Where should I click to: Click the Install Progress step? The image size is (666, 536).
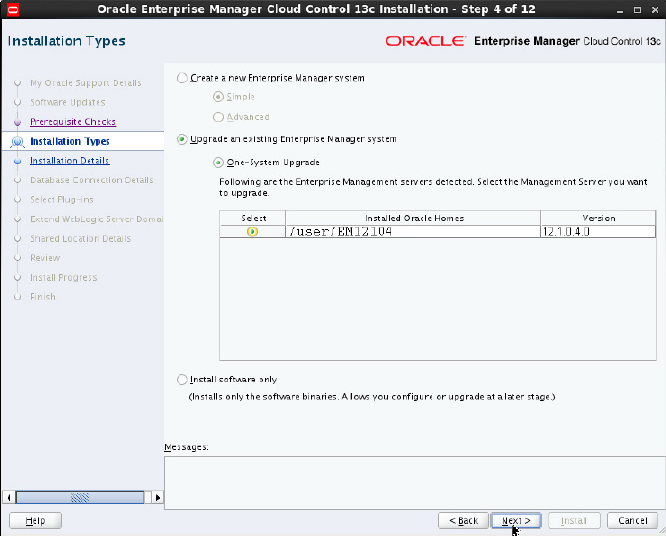coord(63,277)
